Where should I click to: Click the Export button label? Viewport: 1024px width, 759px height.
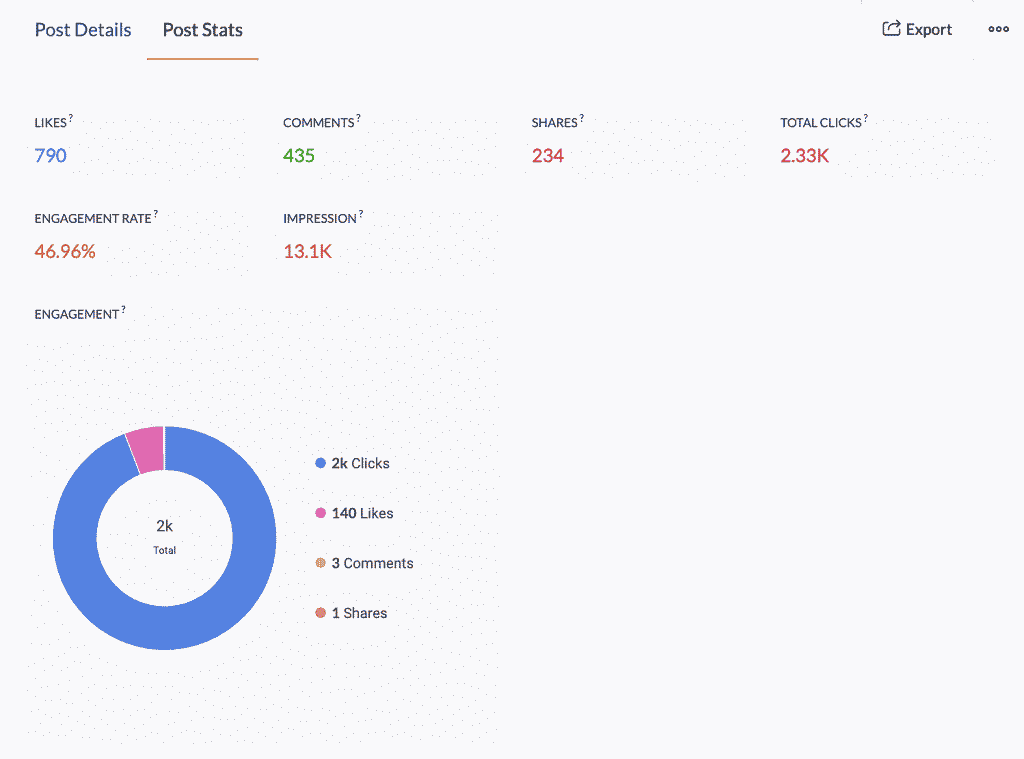pos(929,29)
